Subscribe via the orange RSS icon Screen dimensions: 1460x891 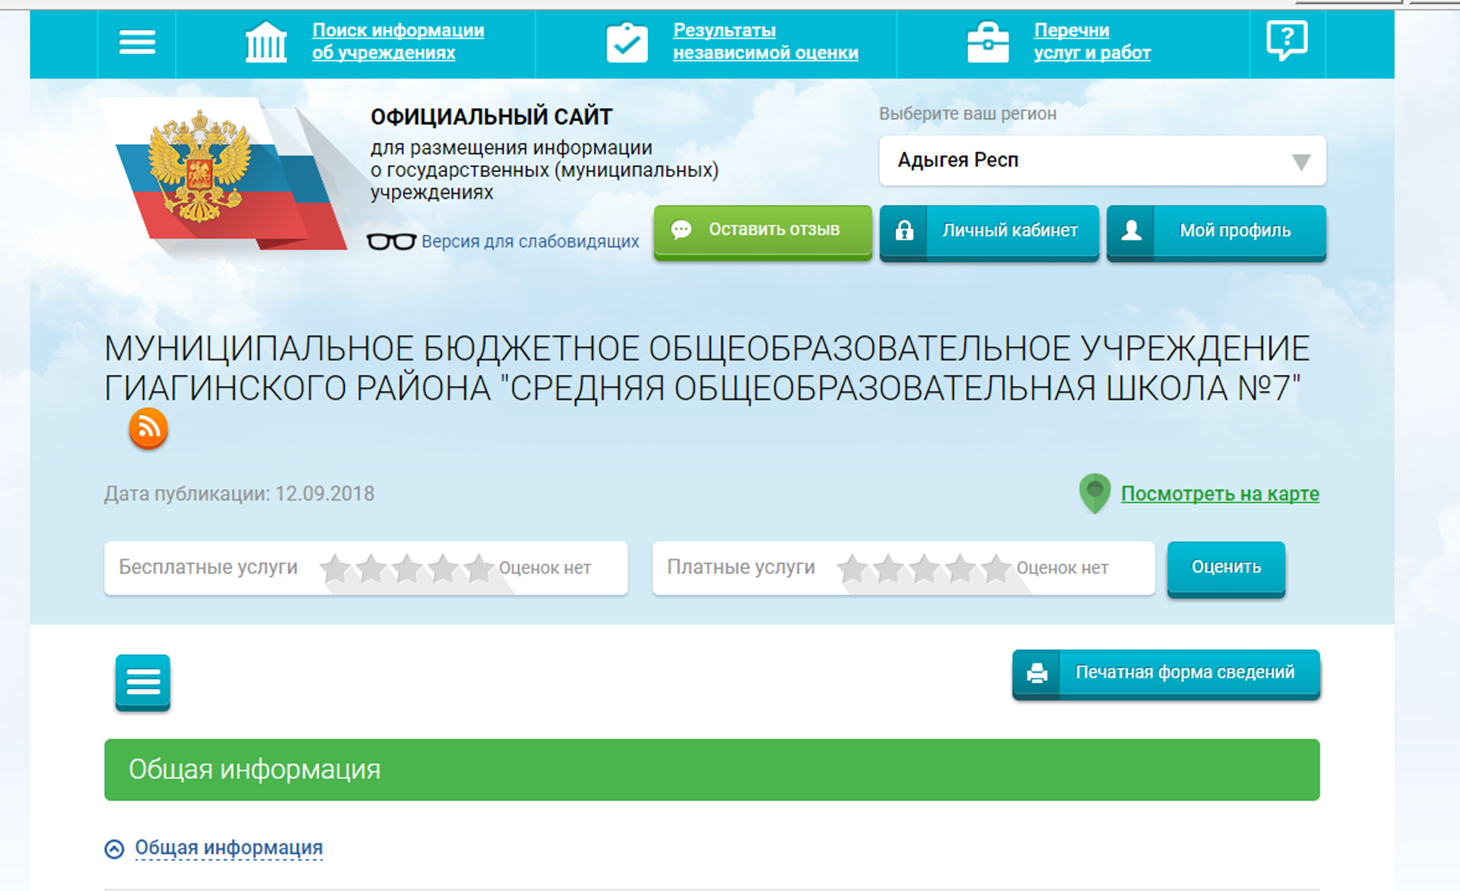(x=148, y=429)
